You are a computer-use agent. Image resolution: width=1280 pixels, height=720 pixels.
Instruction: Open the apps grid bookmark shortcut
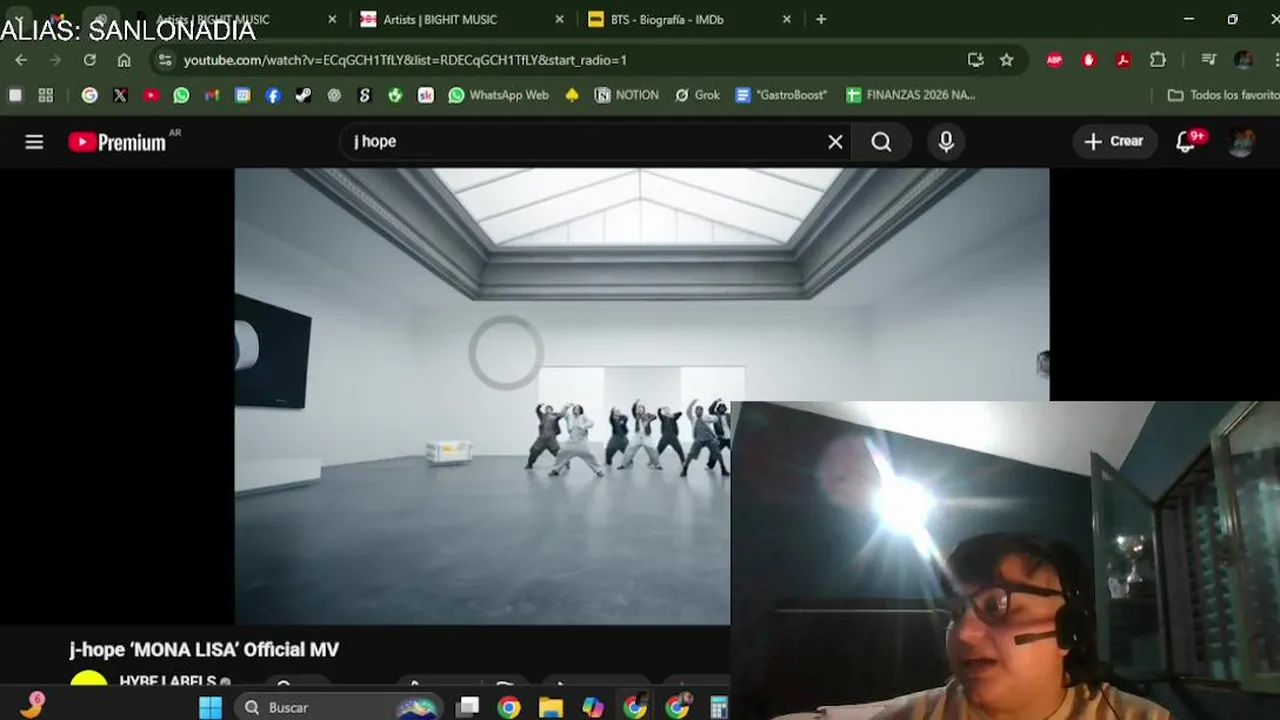(x=45, y=95)
